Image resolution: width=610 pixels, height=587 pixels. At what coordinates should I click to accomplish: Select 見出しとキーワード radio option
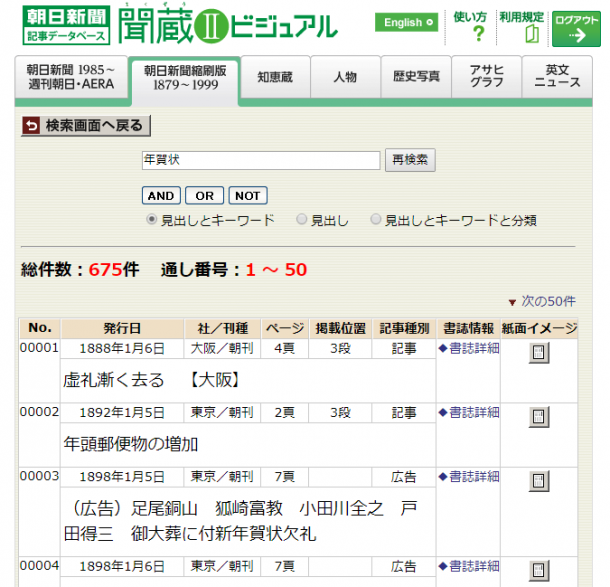[x=151, y=219]
